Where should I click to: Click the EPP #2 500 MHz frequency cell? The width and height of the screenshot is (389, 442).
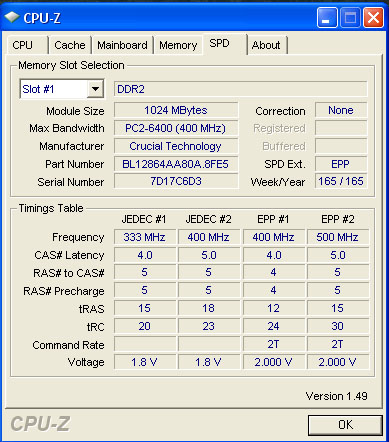[338, 237]
